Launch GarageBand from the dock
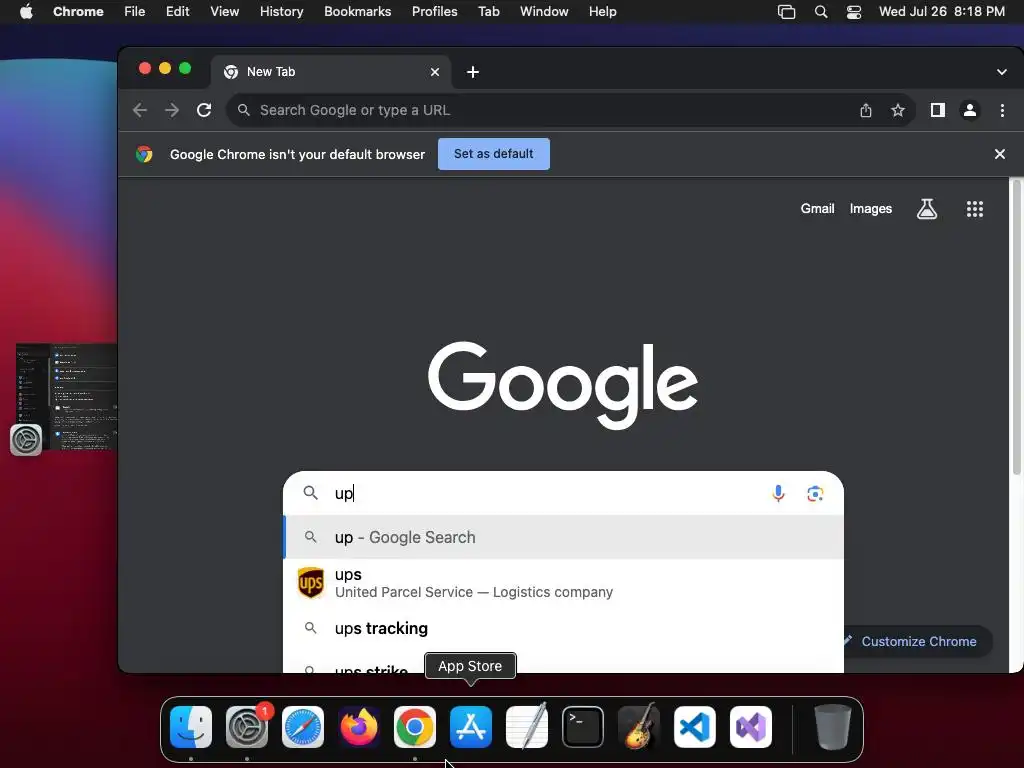1024x768 pixels. click(639, 727)
